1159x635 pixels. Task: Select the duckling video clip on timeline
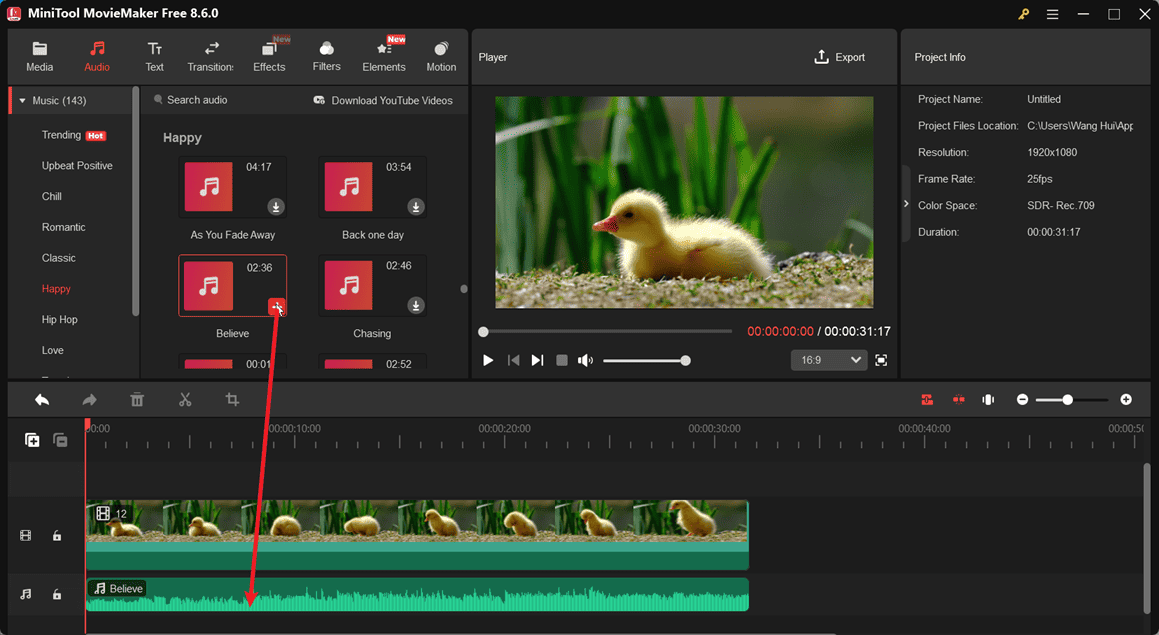418,535
